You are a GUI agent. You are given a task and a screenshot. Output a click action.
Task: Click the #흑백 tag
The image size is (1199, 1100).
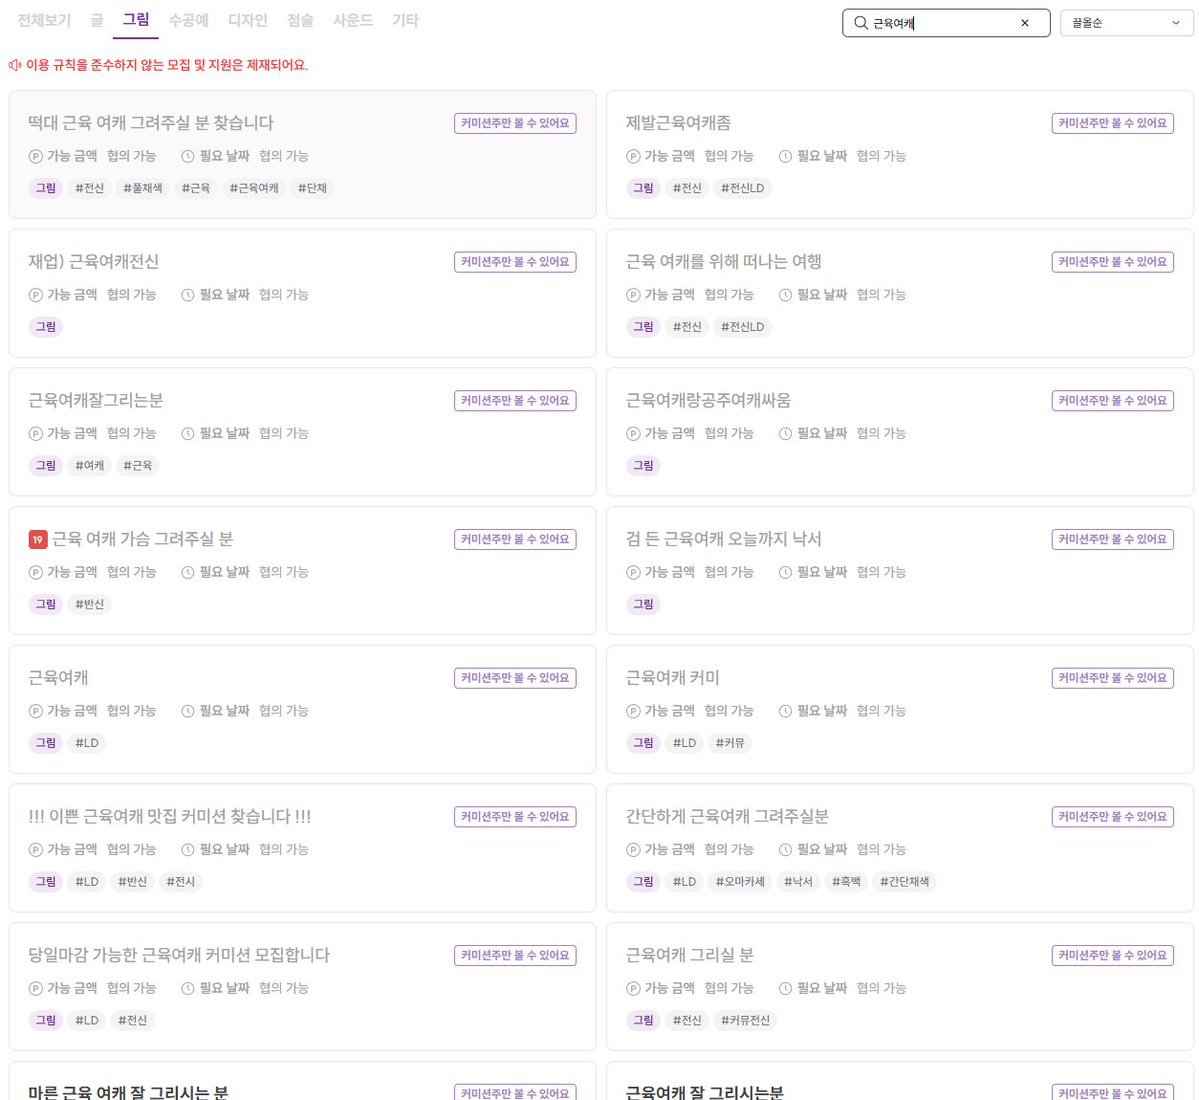coord(846,882)
